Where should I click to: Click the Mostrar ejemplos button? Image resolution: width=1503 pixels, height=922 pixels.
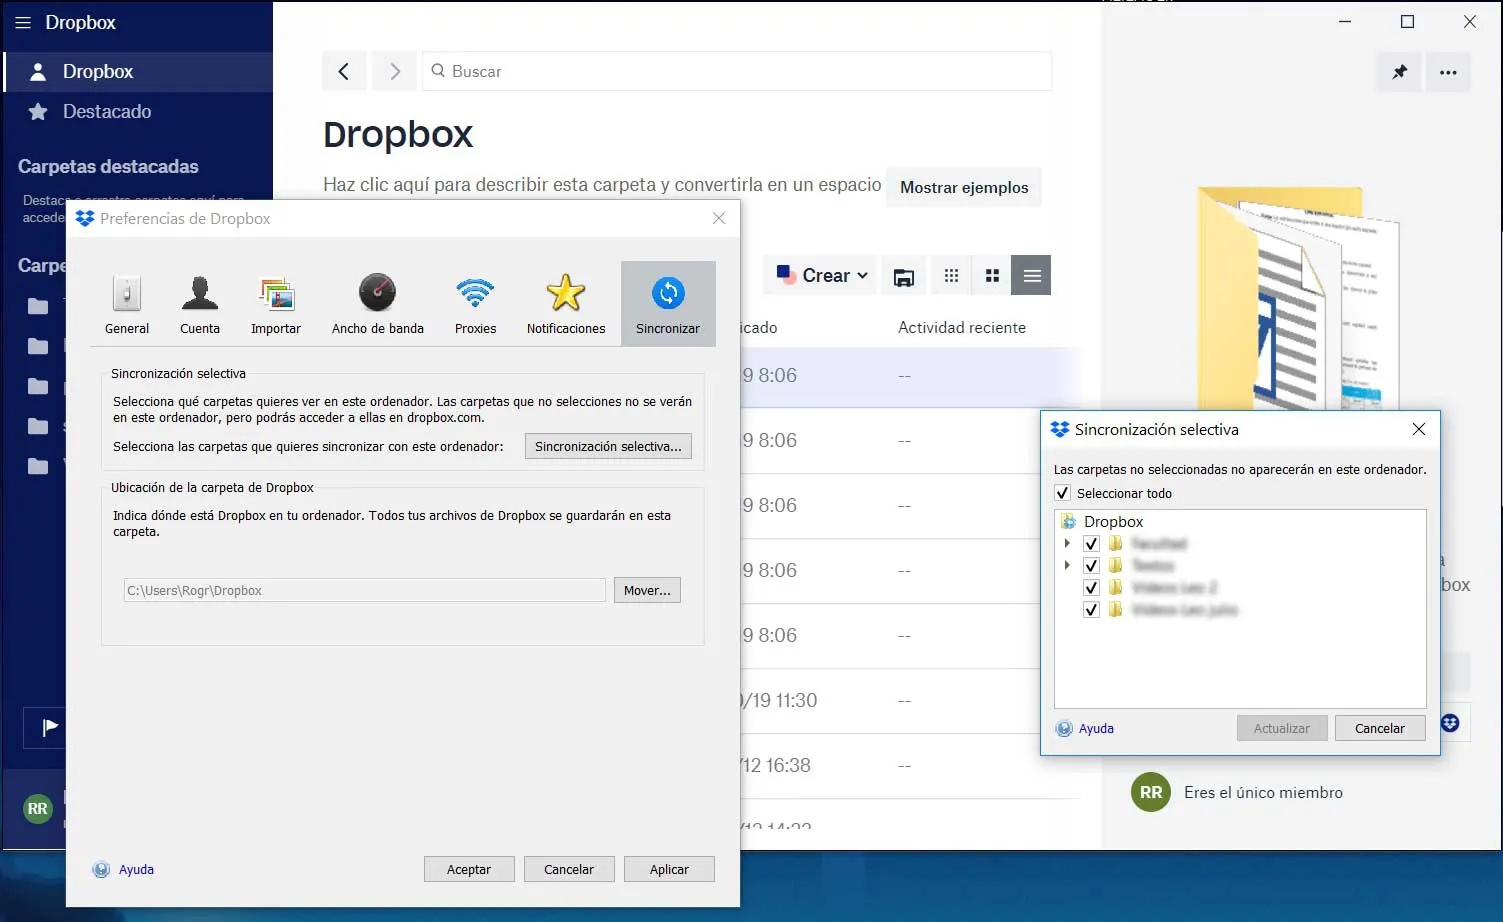click(964, 187)
